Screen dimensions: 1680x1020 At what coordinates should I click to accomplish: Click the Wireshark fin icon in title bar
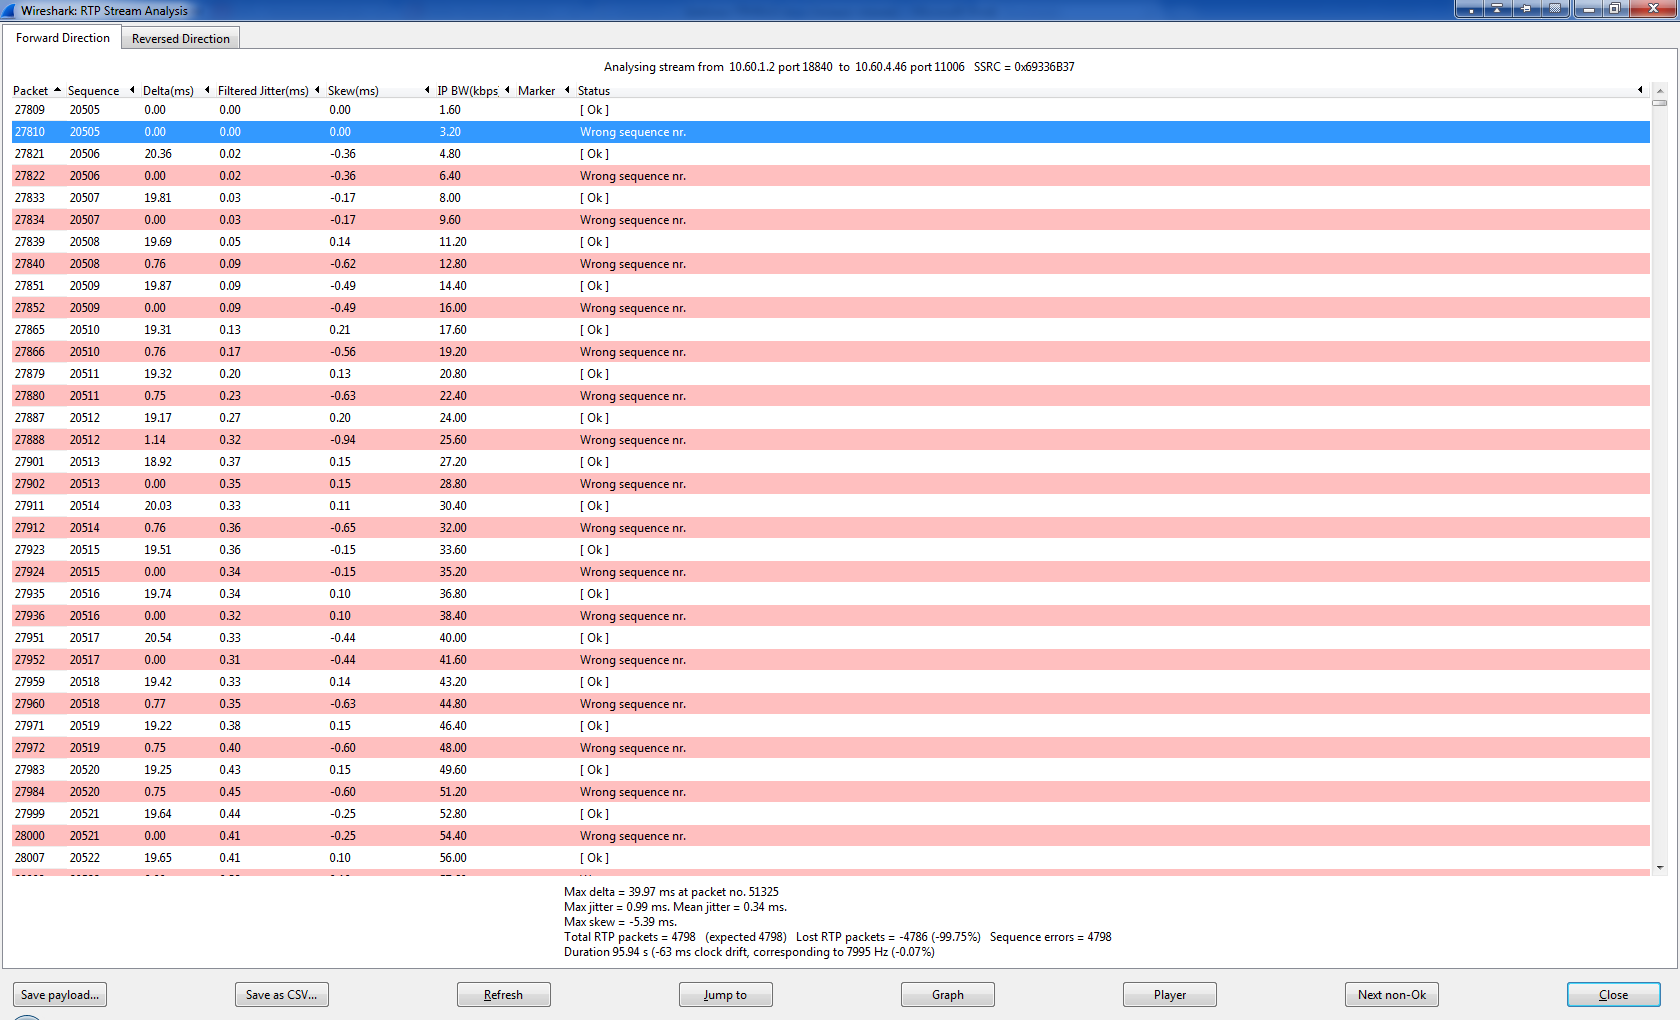tap(9, 10)
